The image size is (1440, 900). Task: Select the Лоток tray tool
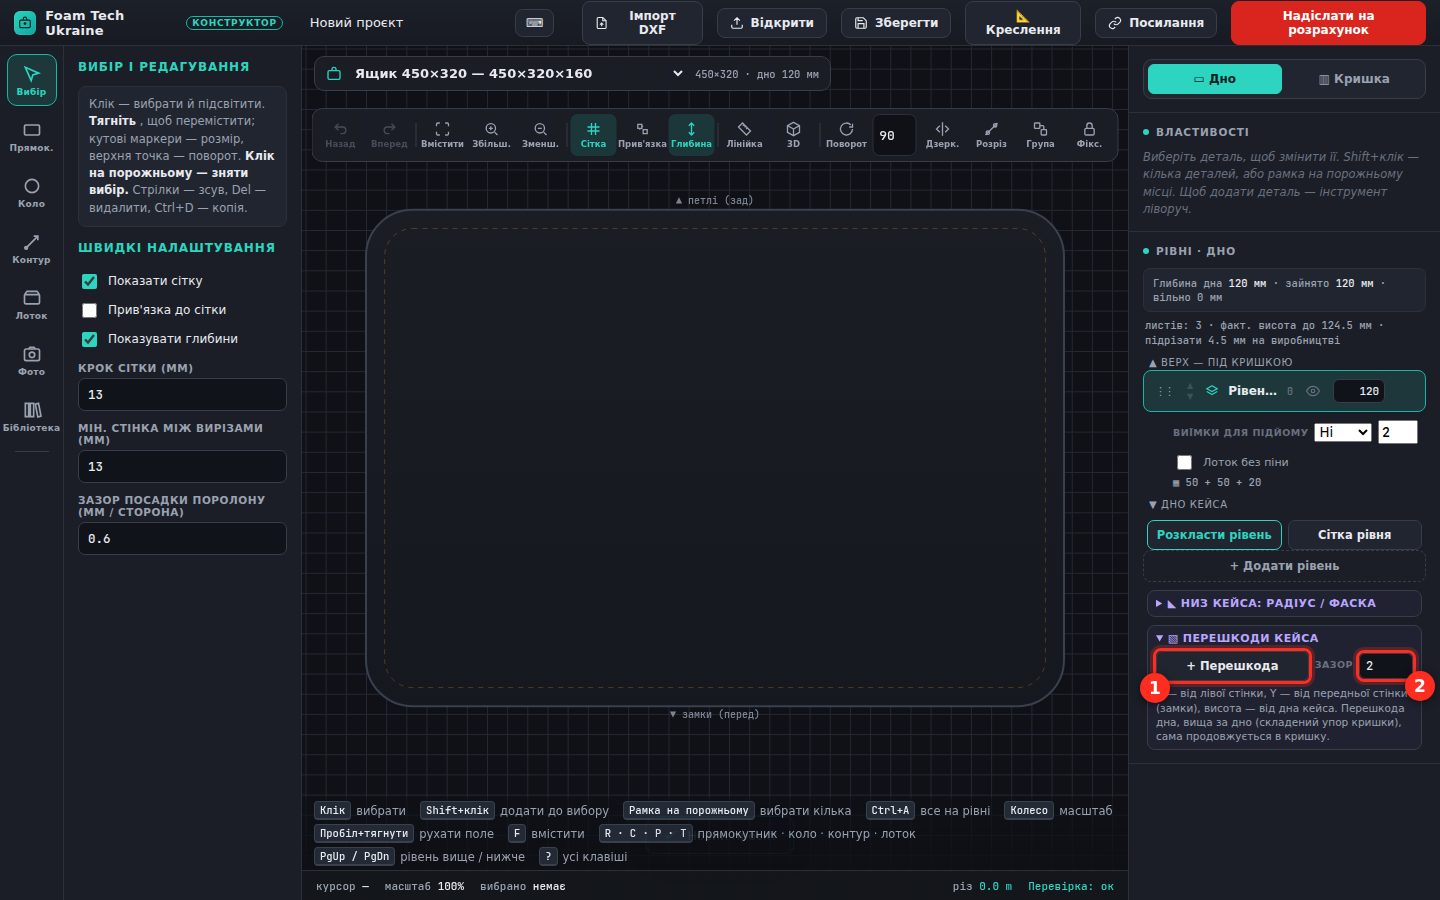[31, 305]
